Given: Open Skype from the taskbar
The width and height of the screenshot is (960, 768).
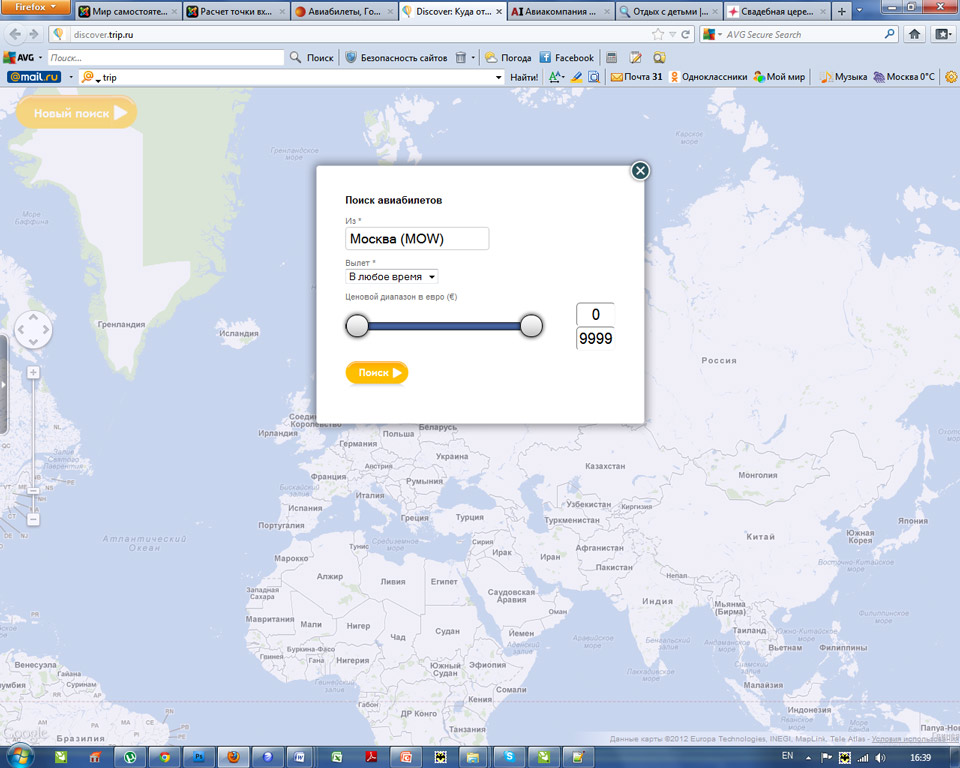Looking at the screenshot, I should [509, 757].
